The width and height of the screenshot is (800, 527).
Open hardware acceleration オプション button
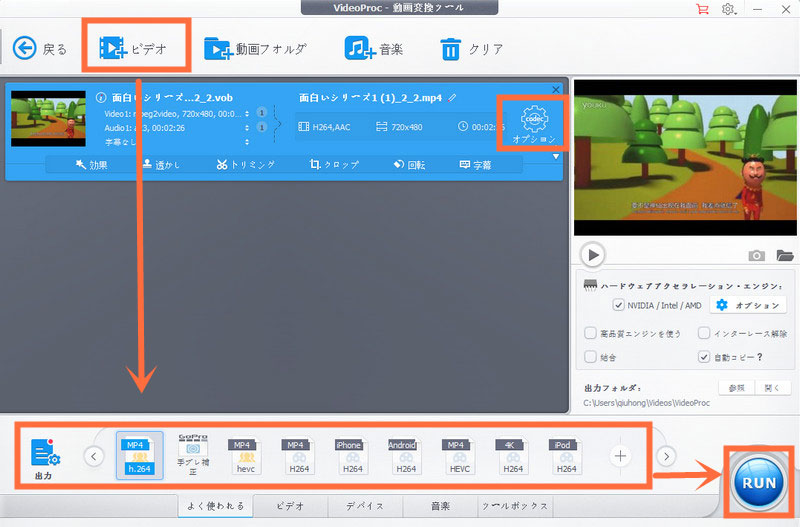748,305
